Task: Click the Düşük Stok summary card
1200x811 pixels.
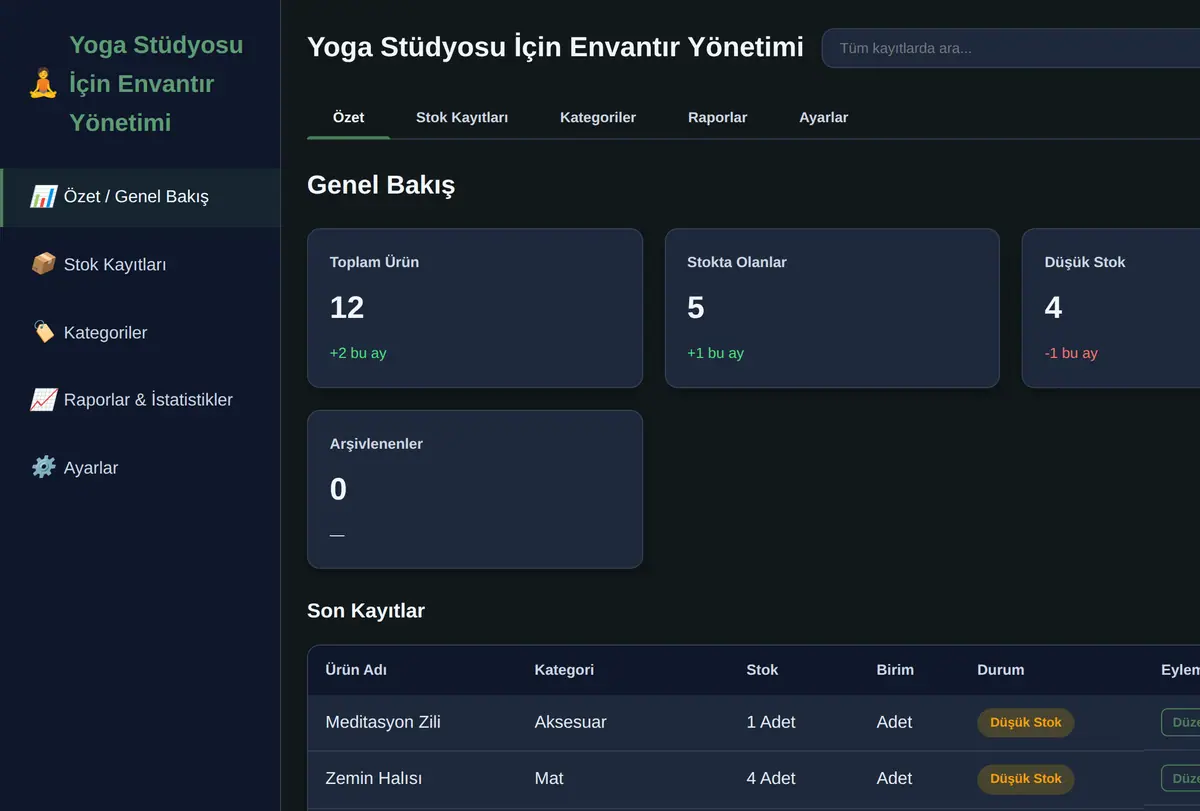Action: 1111,308
